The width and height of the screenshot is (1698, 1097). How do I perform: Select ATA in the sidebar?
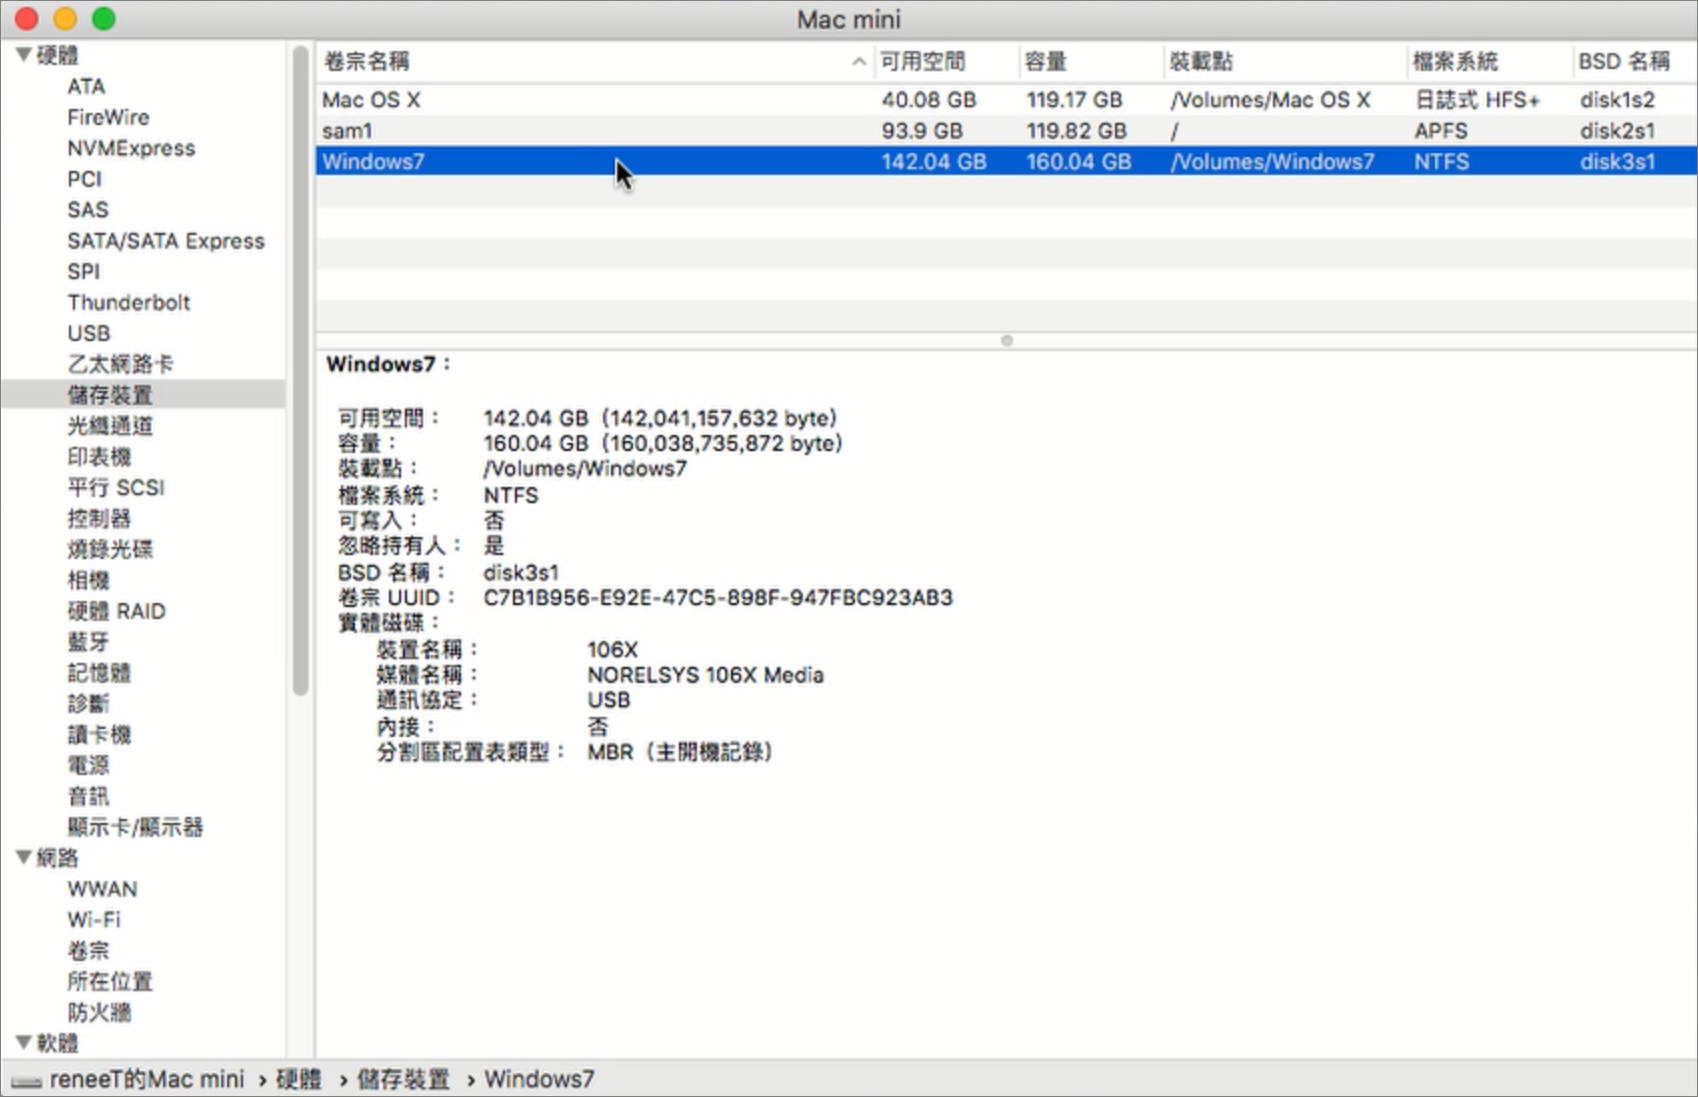pos(86,87)
